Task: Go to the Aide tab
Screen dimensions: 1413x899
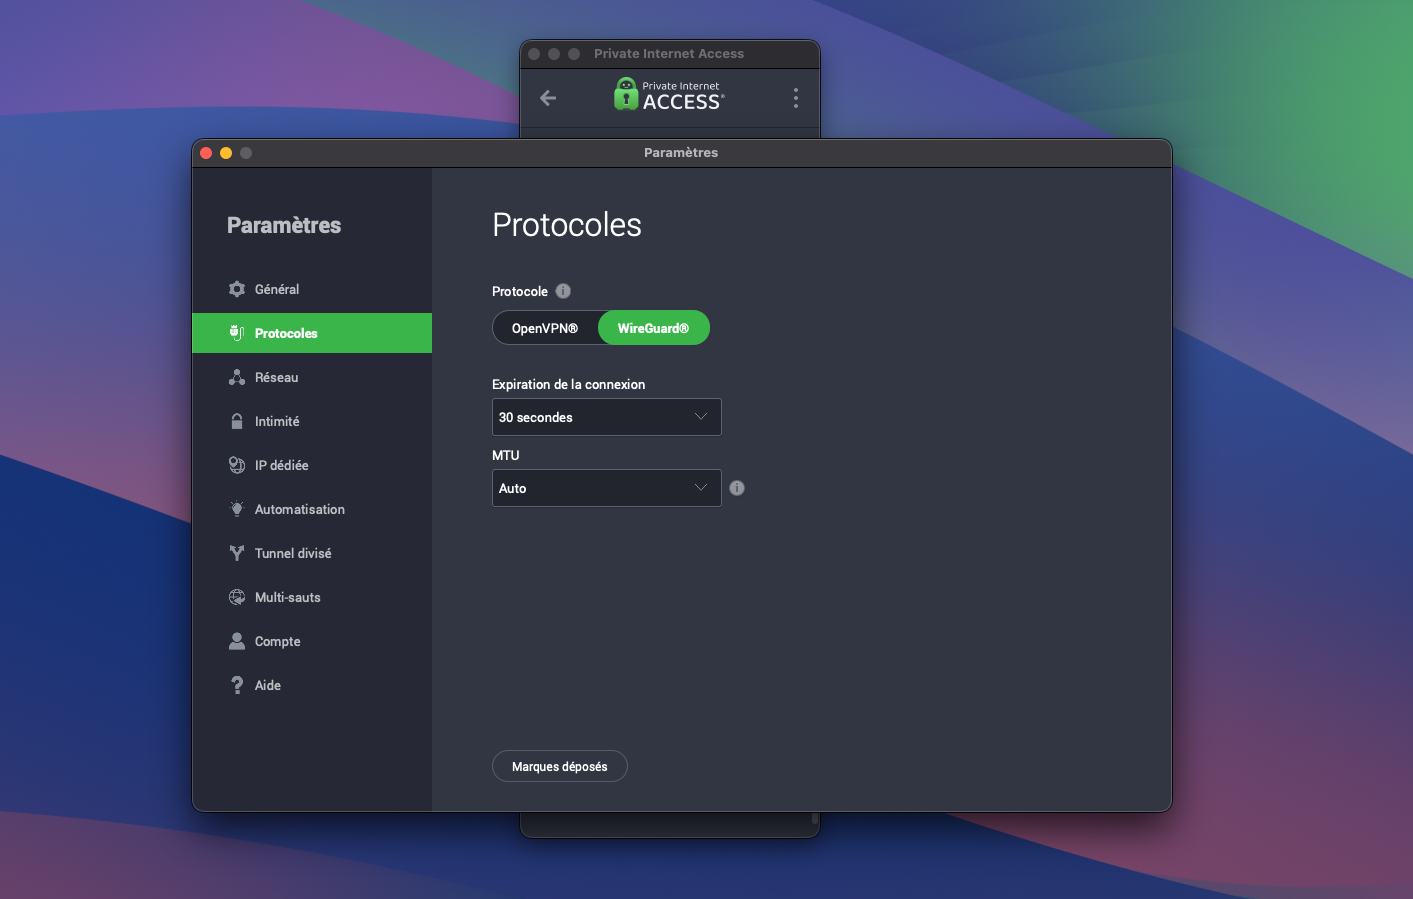Action: (312, 685)
